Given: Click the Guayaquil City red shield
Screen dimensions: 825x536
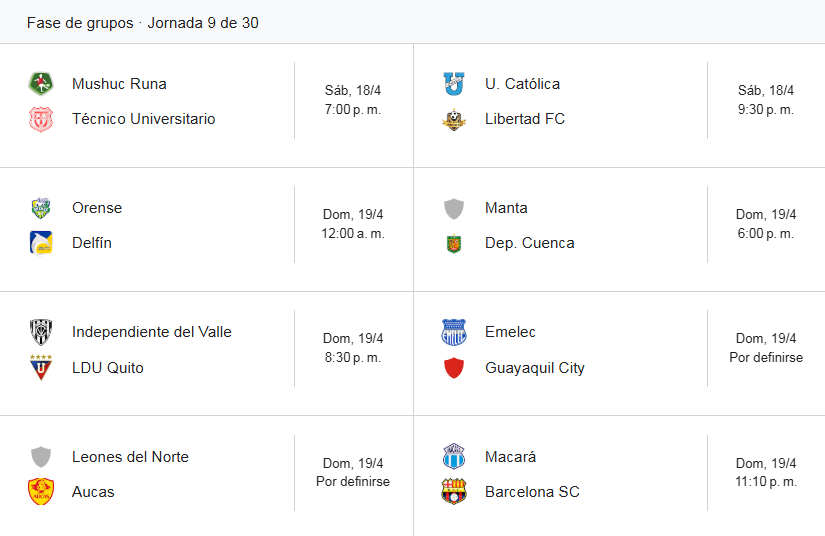Looking at the screenshot, I should [x=454, y=368].
